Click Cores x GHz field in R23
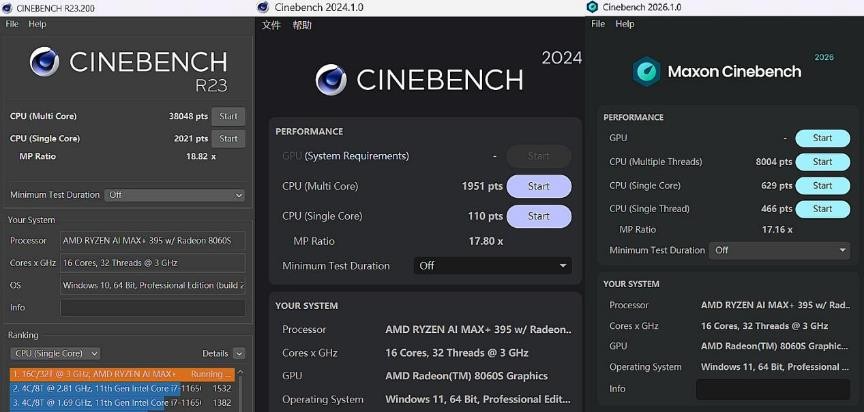 (x=153, y=263)
